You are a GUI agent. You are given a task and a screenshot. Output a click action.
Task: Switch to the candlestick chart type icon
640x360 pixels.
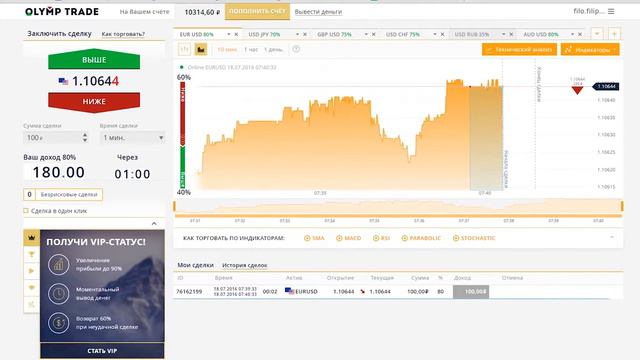pos(184,49)
